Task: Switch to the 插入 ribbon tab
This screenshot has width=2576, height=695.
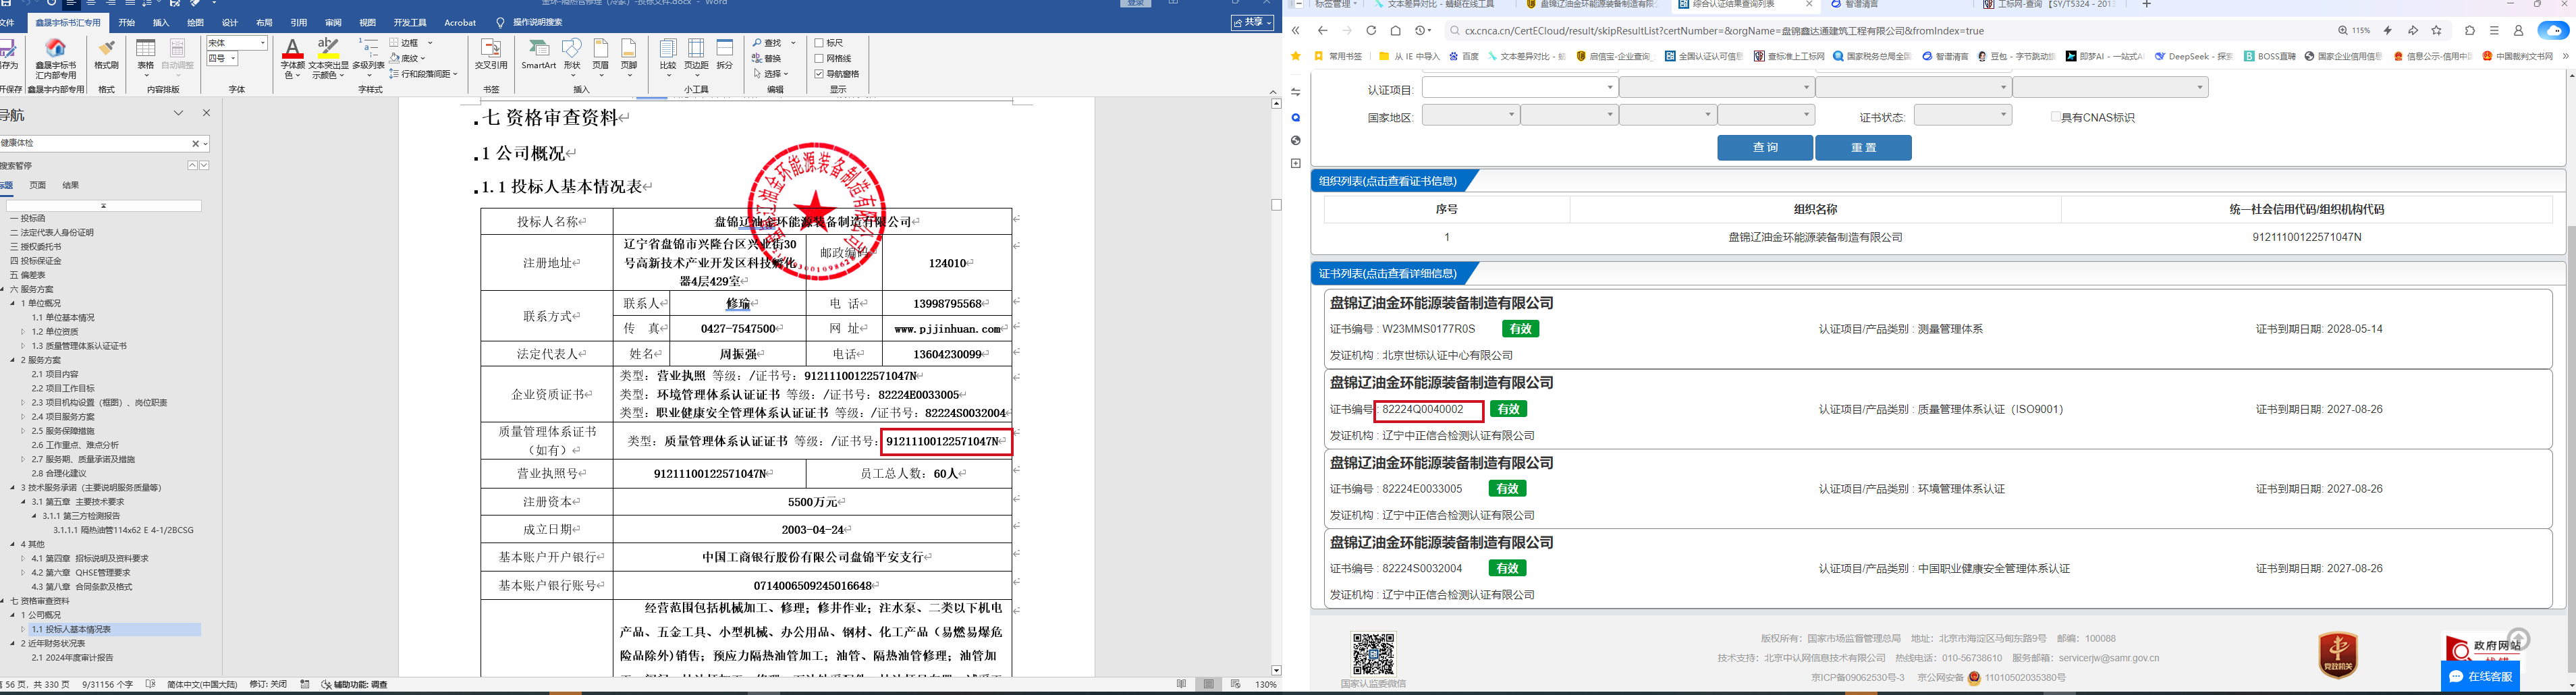Action: 161,22
